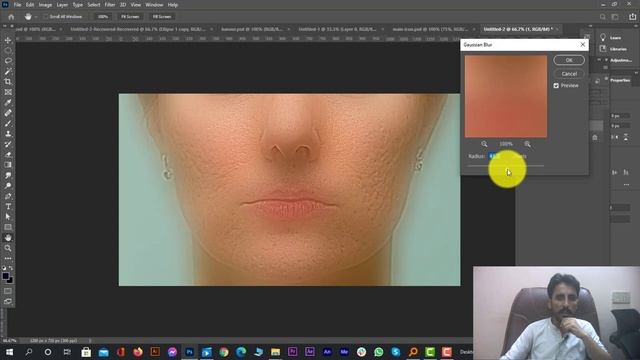Click the Fill Screen button
640x360 pixels.
(x=162, y=17)
